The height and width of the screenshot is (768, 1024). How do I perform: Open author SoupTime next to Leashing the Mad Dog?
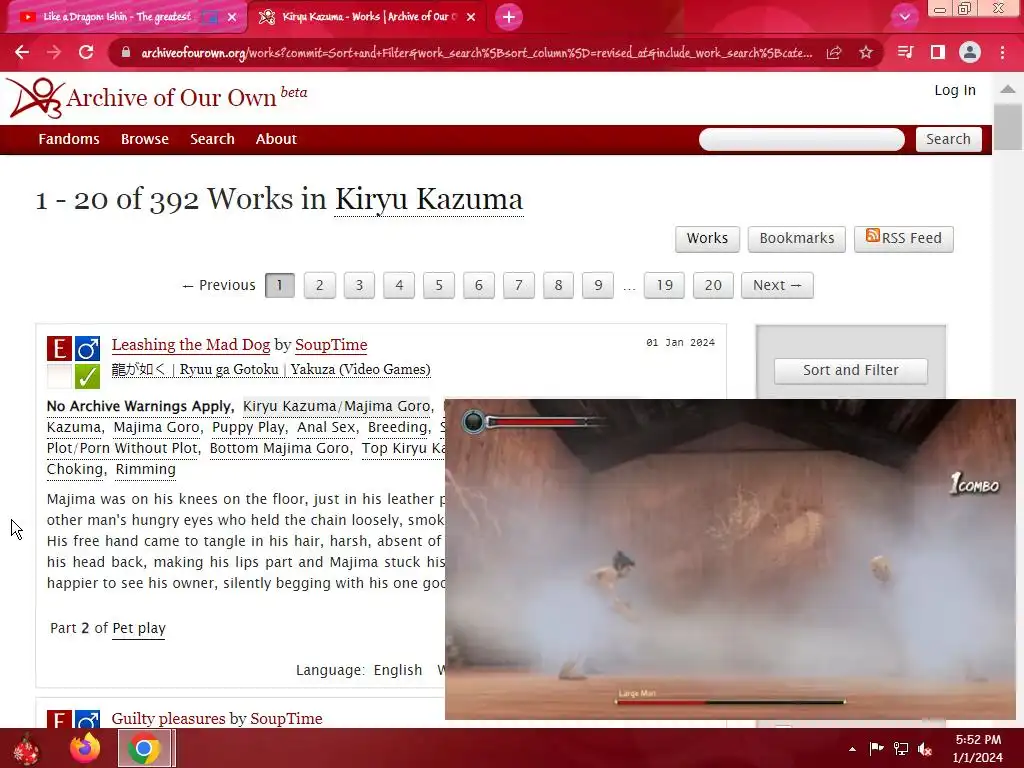tap(331, 345)
